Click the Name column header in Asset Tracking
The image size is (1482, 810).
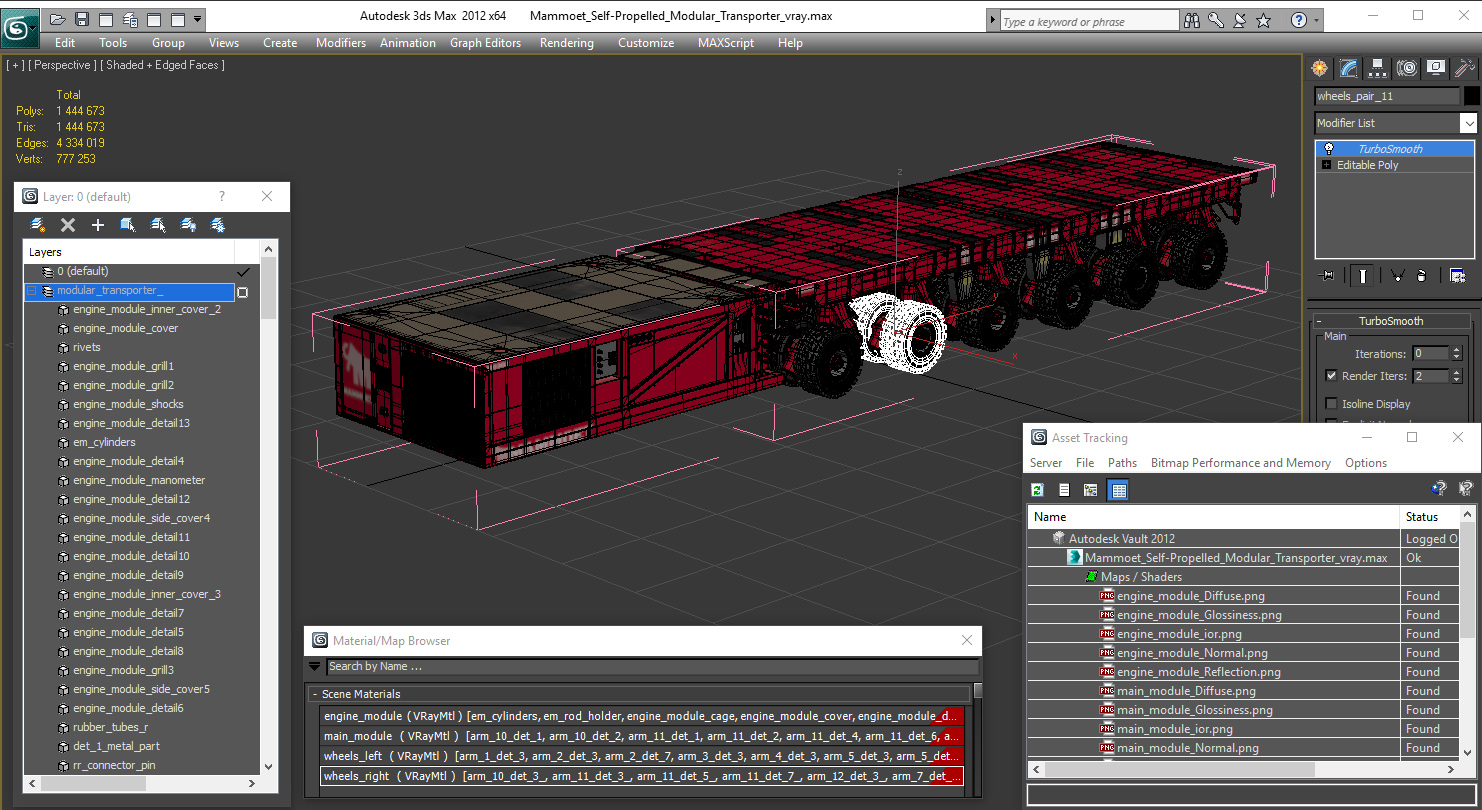pyautogui.click(x=1213, y=517)
